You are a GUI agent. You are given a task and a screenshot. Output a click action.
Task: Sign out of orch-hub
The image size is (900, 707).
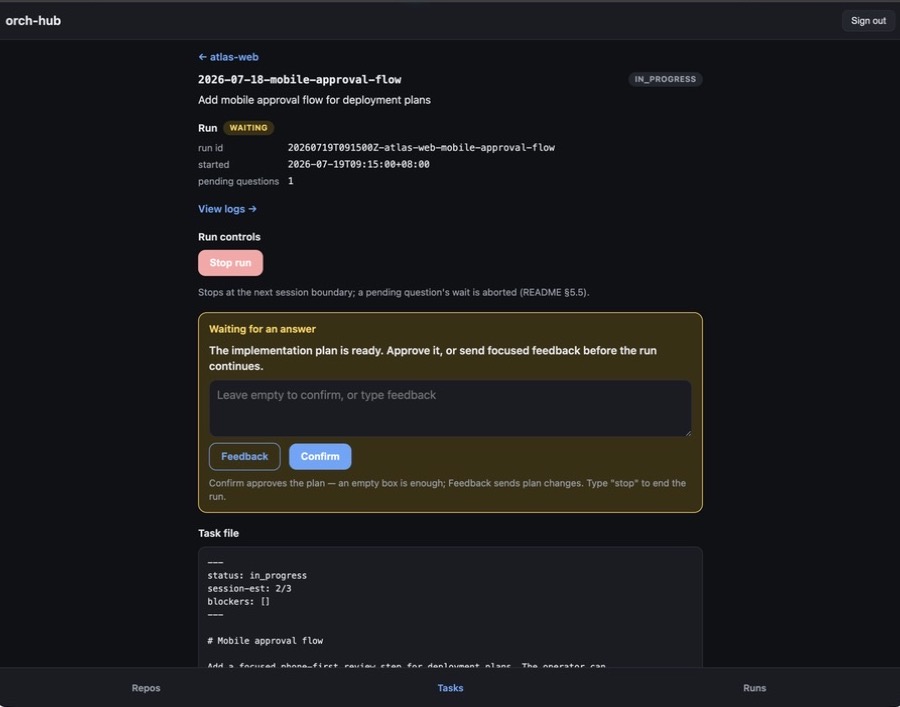[x=868, y=21]
